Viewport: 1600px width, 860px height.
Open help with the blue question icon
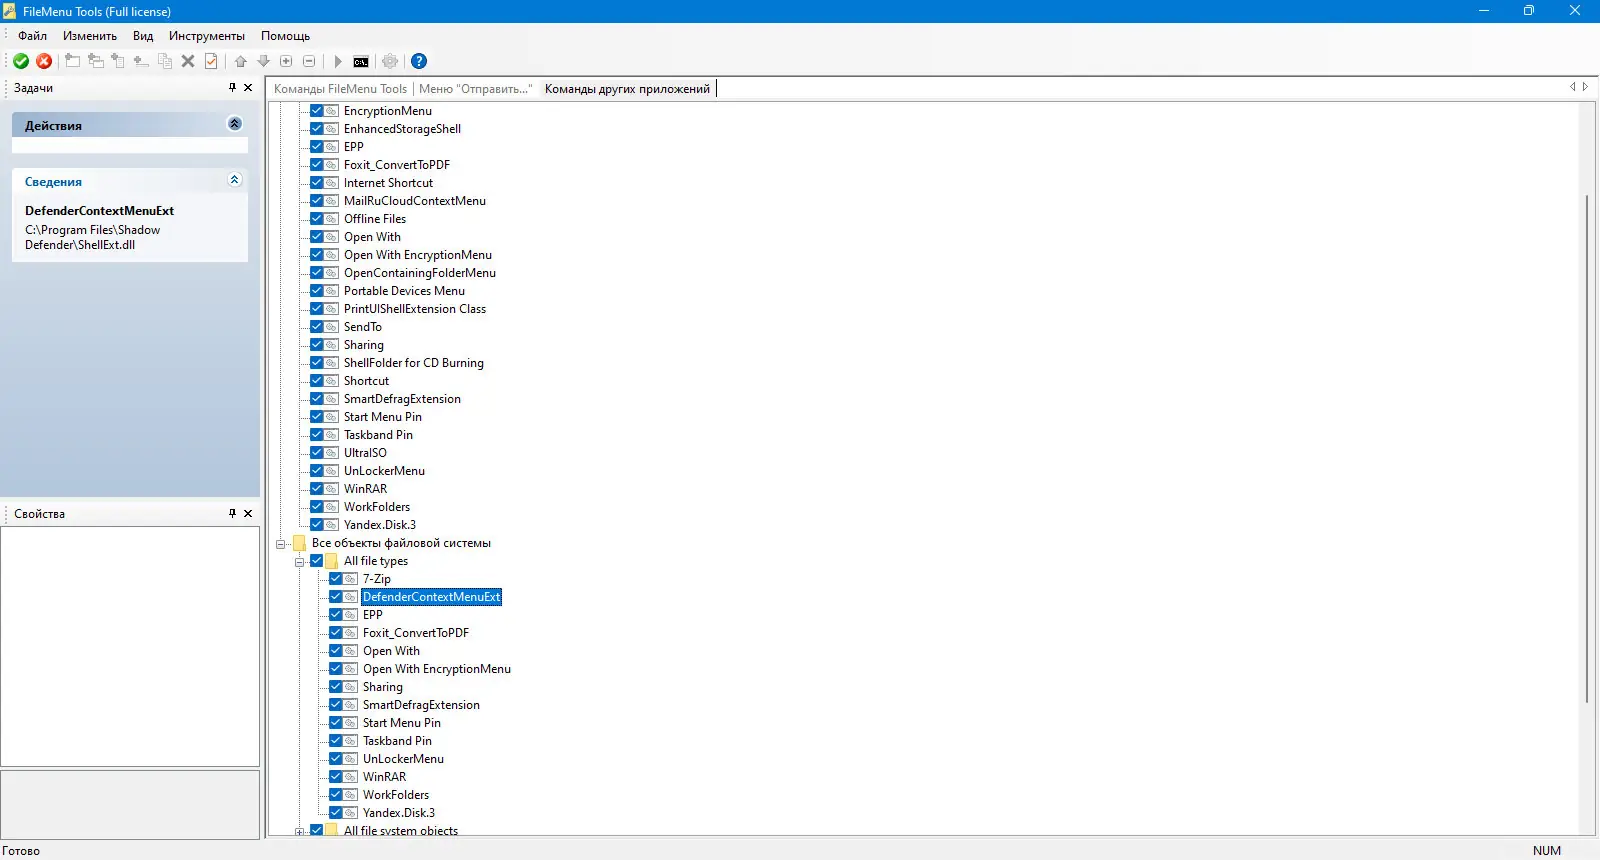coord(419,61)
